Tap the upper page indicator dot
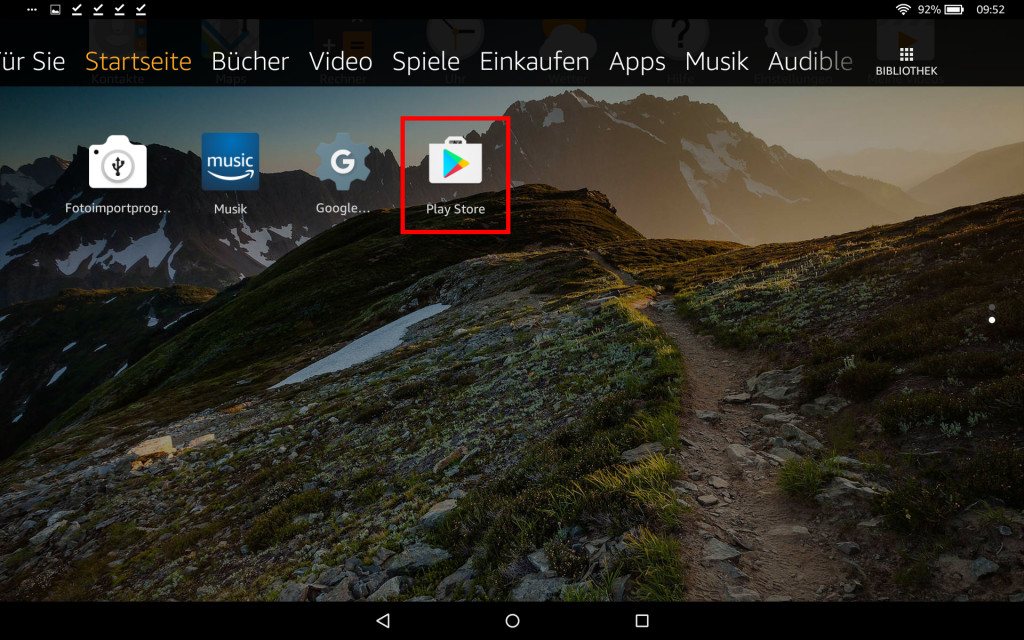 (991, 307)
